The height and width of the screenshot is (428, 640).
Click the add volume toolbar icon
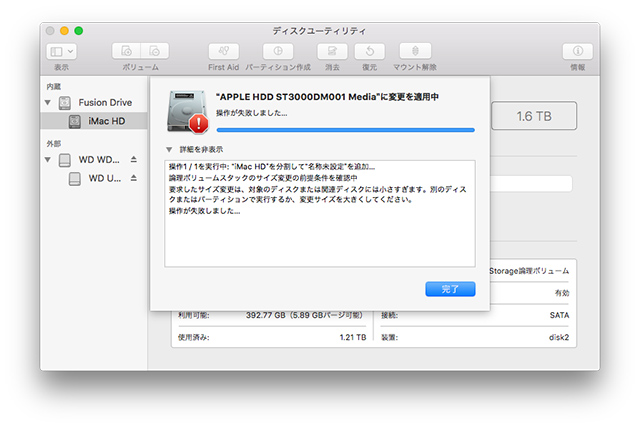coord(127,51)
